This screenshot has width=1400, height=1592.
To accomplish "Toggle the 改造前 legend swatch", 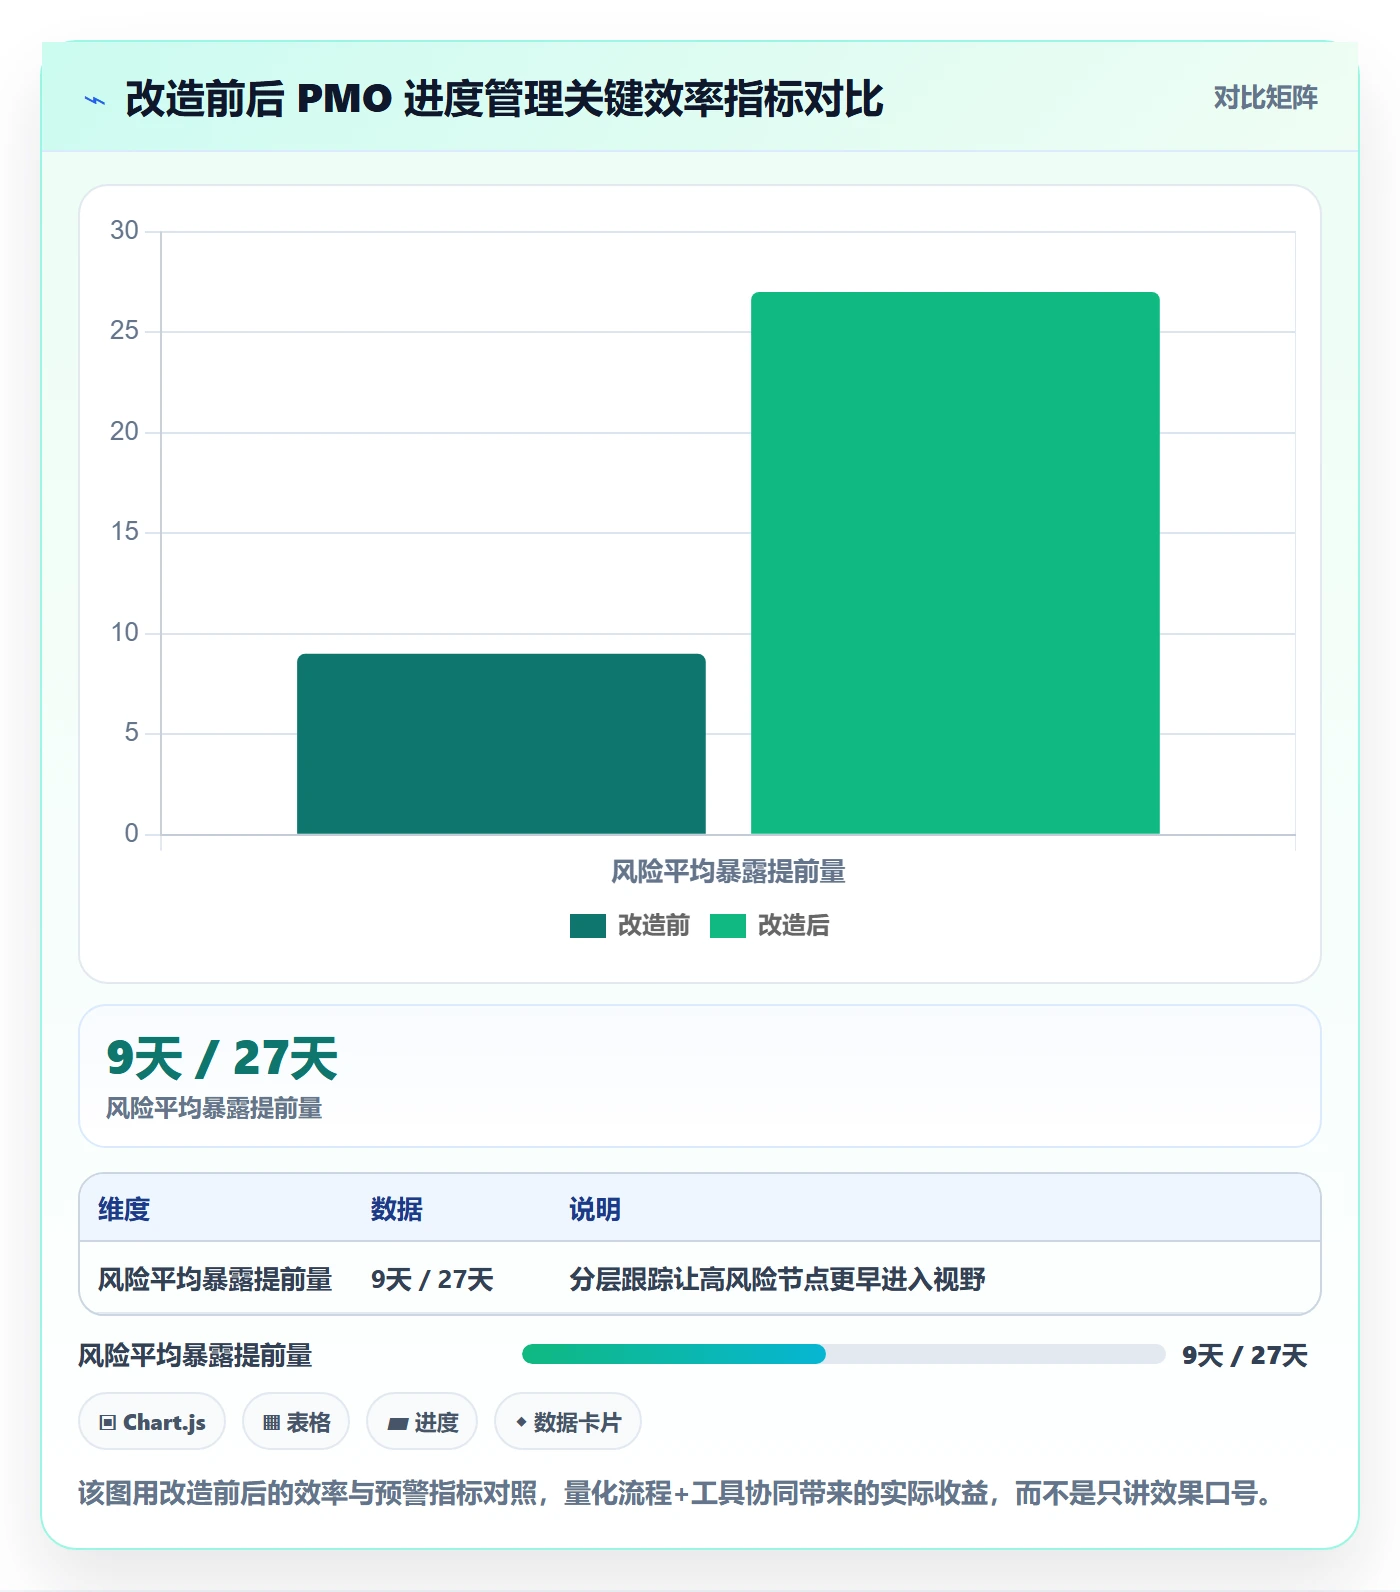I will [588, 926].
